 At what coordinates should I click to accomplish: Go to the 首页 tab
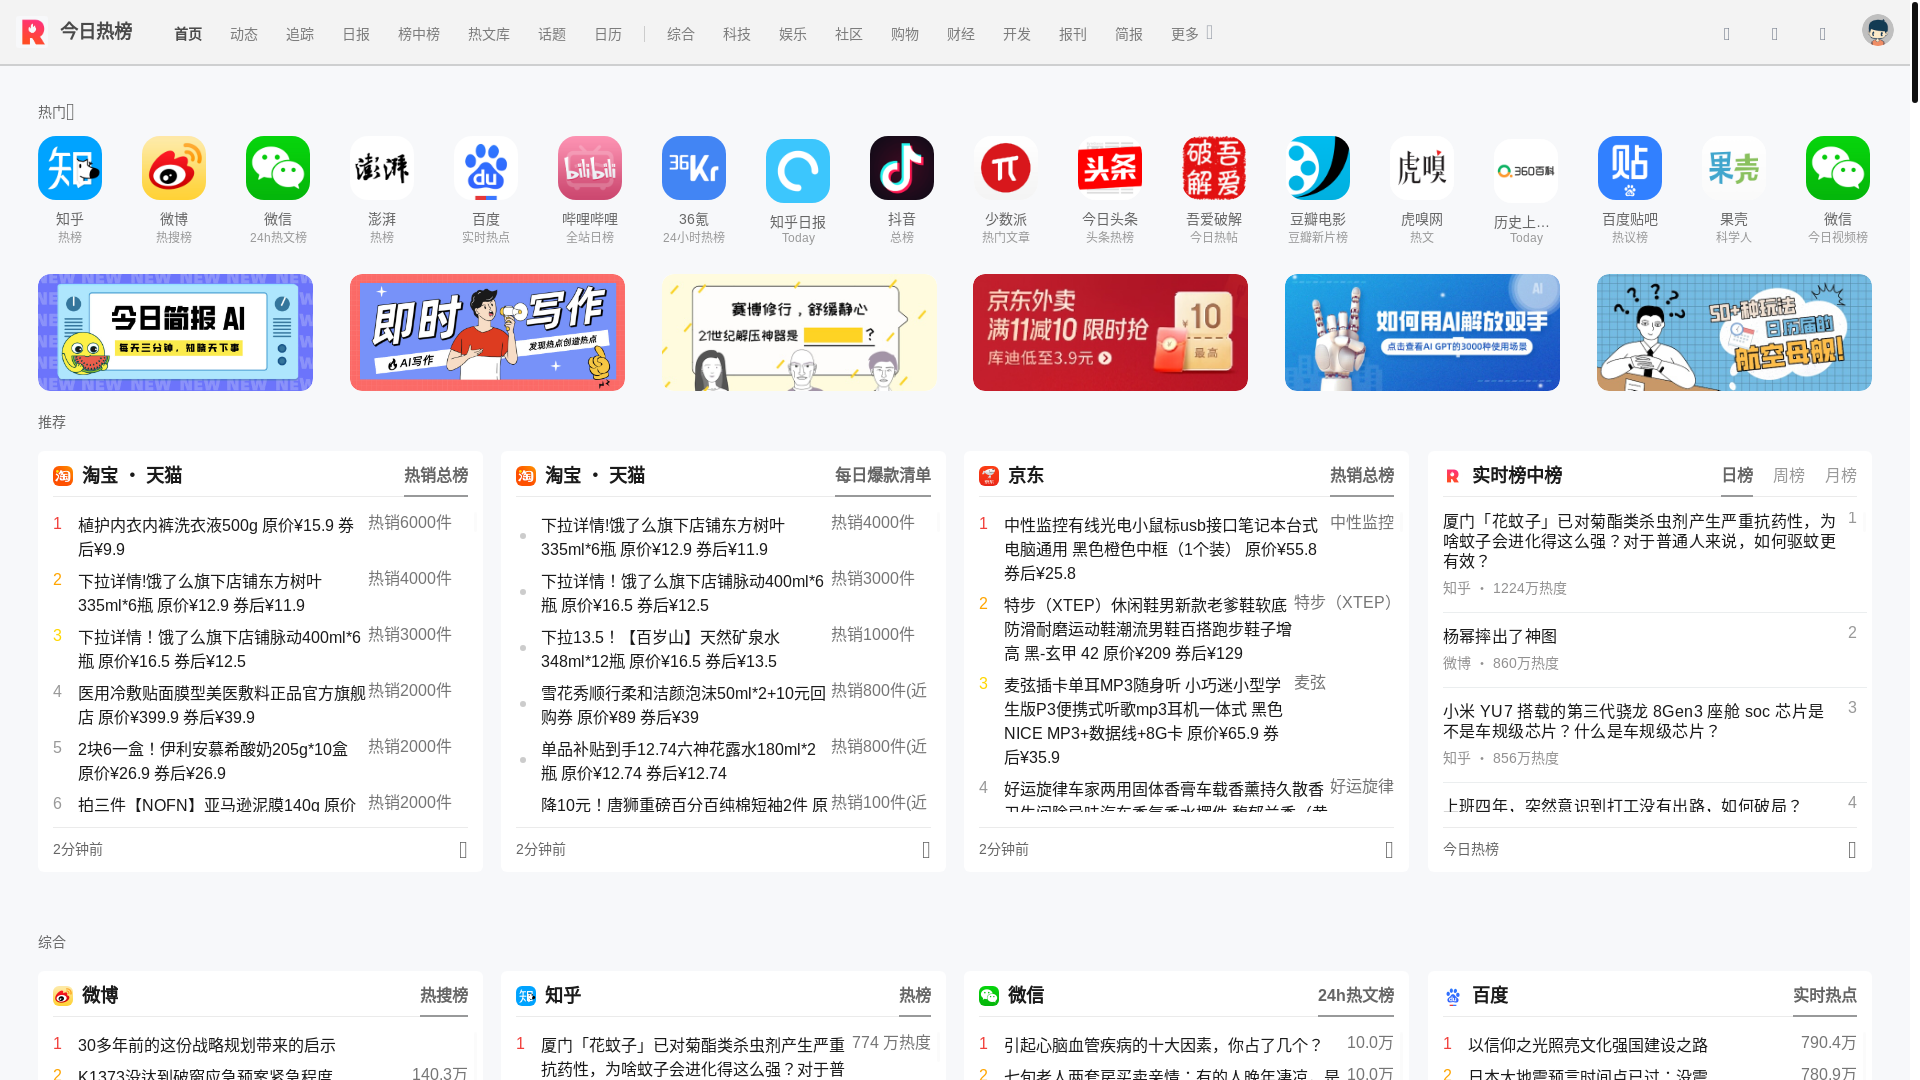[x=188, y=34]
